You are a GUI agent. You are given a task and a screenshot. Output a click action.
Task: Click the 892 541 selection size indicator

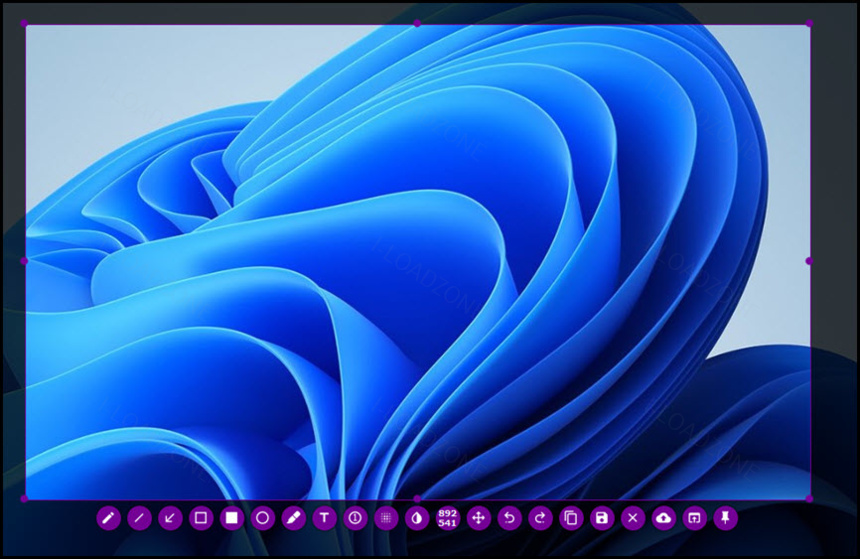click(x=448, y=518)
